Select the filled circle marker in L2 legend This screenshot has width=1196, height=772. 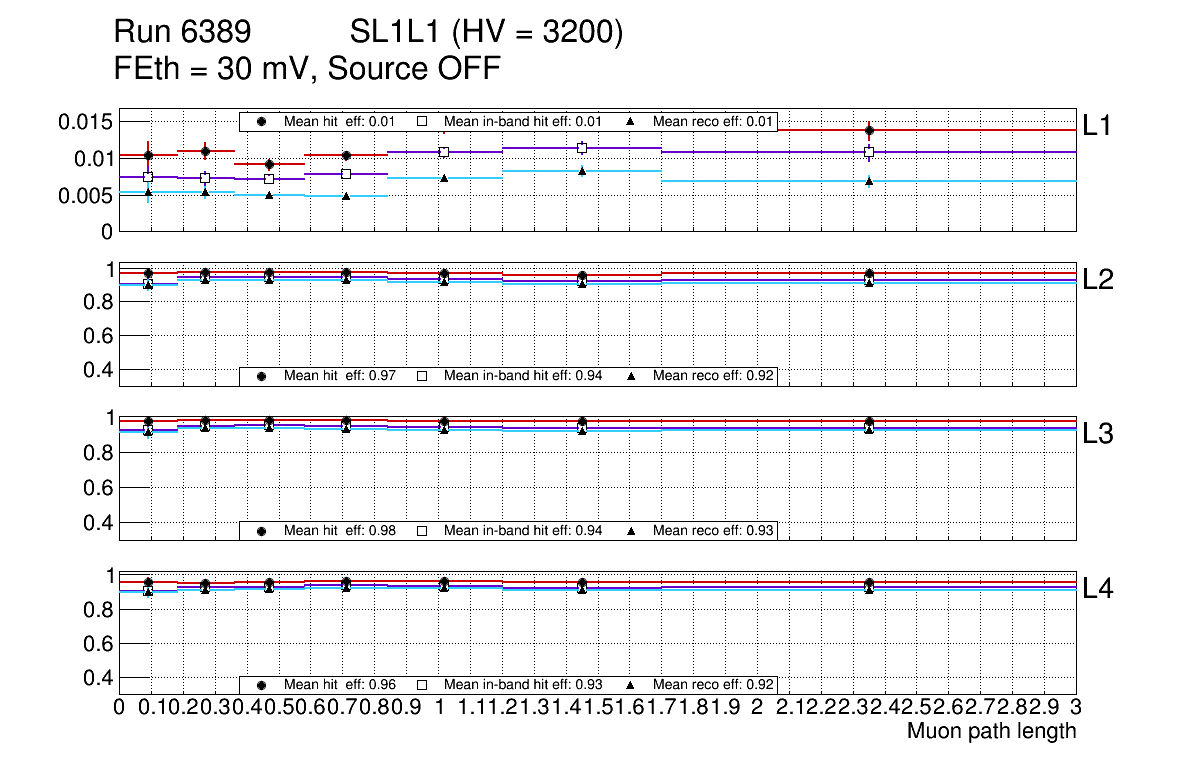coord(262,376)
